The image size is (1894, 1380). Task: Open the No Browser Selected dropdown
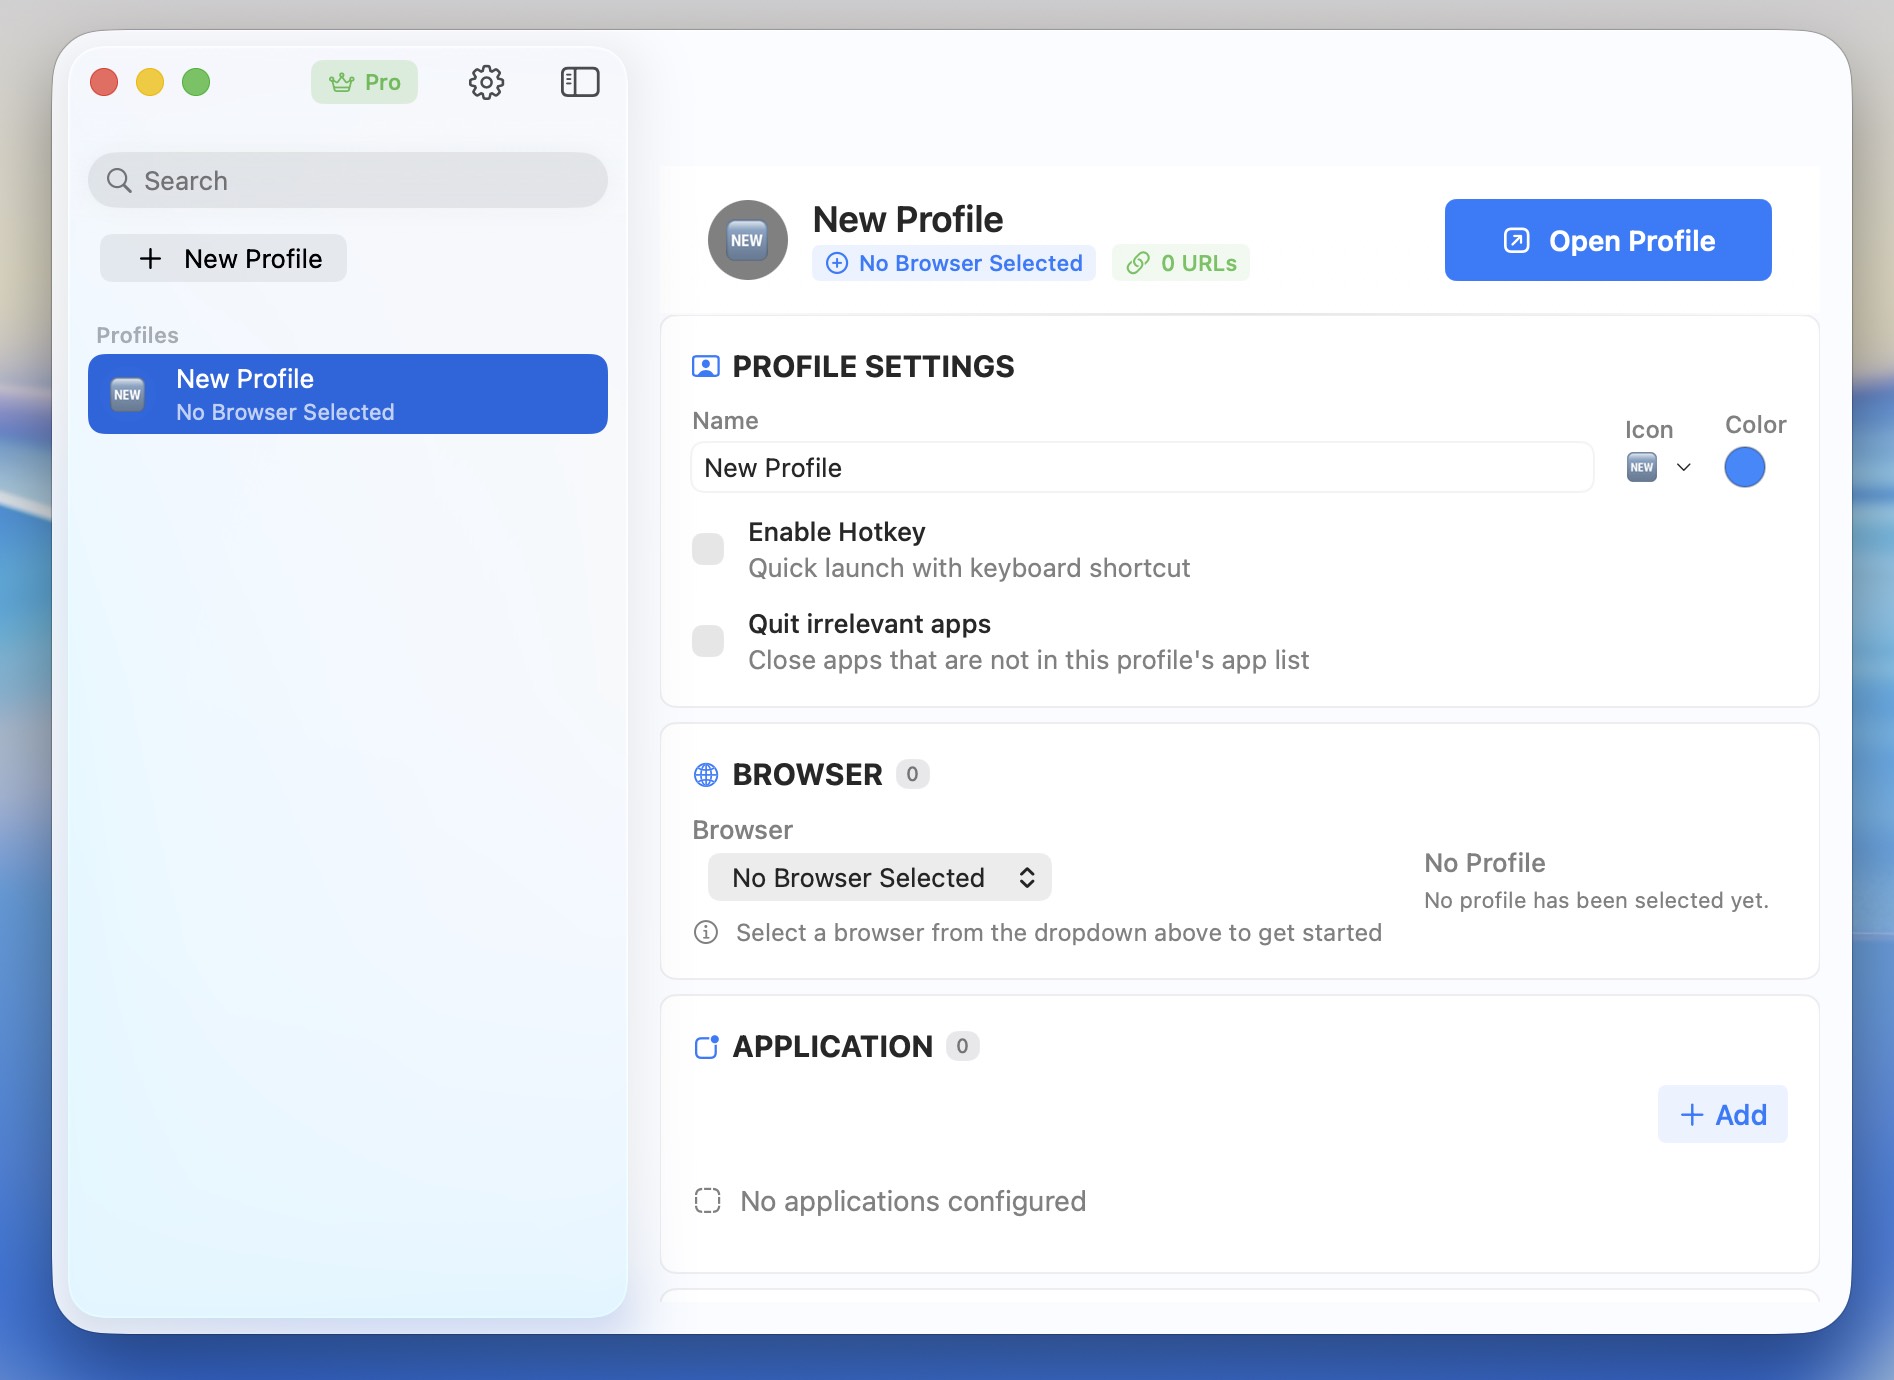[x=880, y=878]
